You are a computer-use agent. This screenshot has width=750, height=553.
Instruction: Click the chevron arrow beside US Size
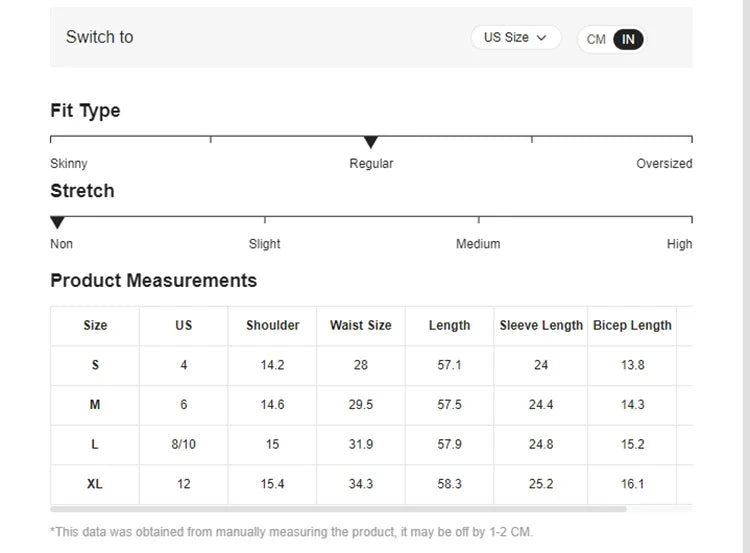tap(542, 38)
